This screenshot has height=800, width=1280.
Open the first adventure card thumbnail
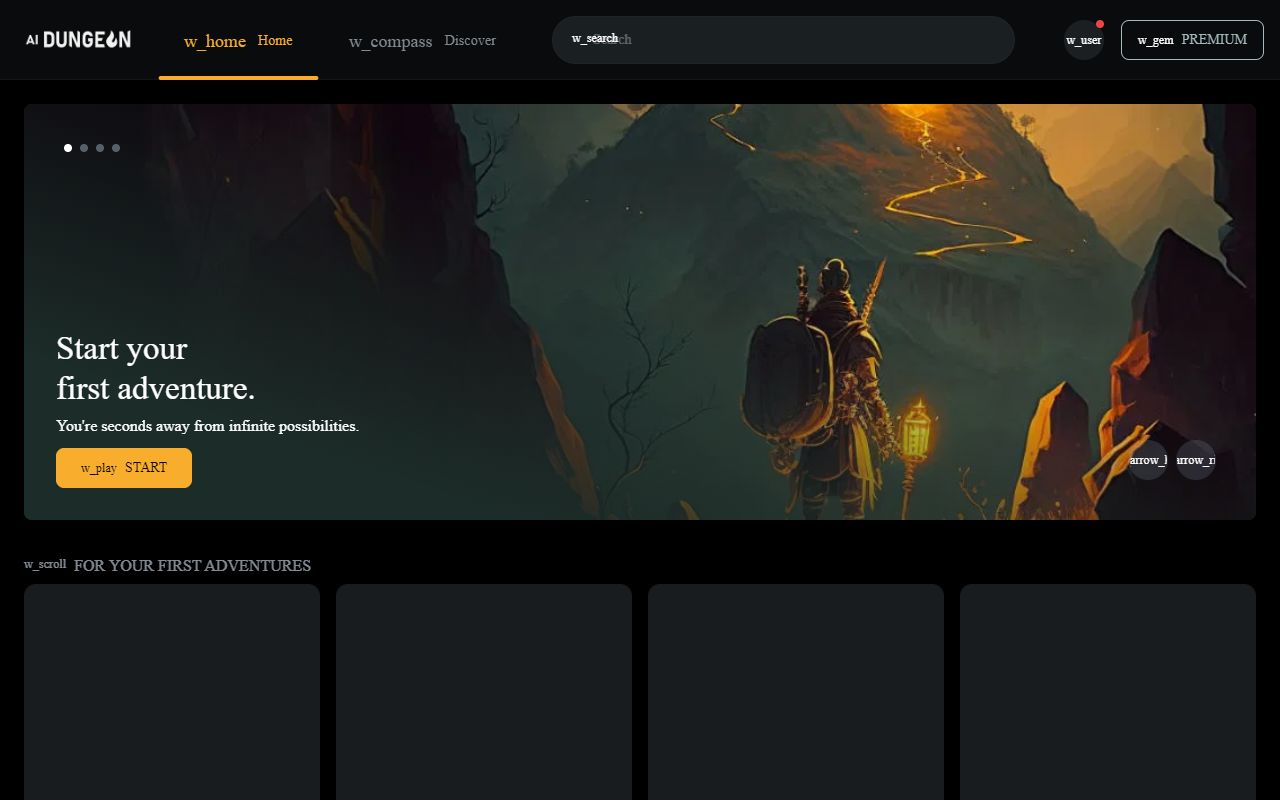tap(172, 690)
